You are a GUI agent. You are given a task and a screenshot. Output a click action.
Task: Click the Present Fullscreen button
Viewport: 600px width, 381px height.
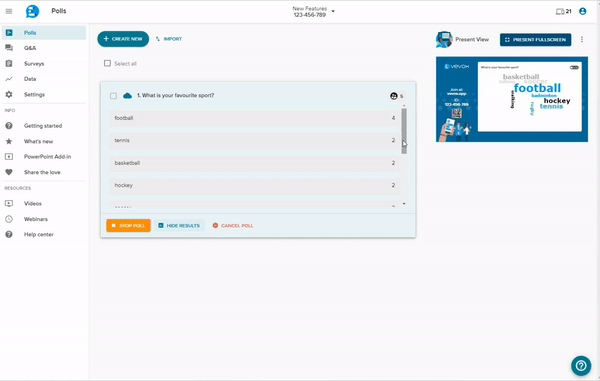point(535,40)
